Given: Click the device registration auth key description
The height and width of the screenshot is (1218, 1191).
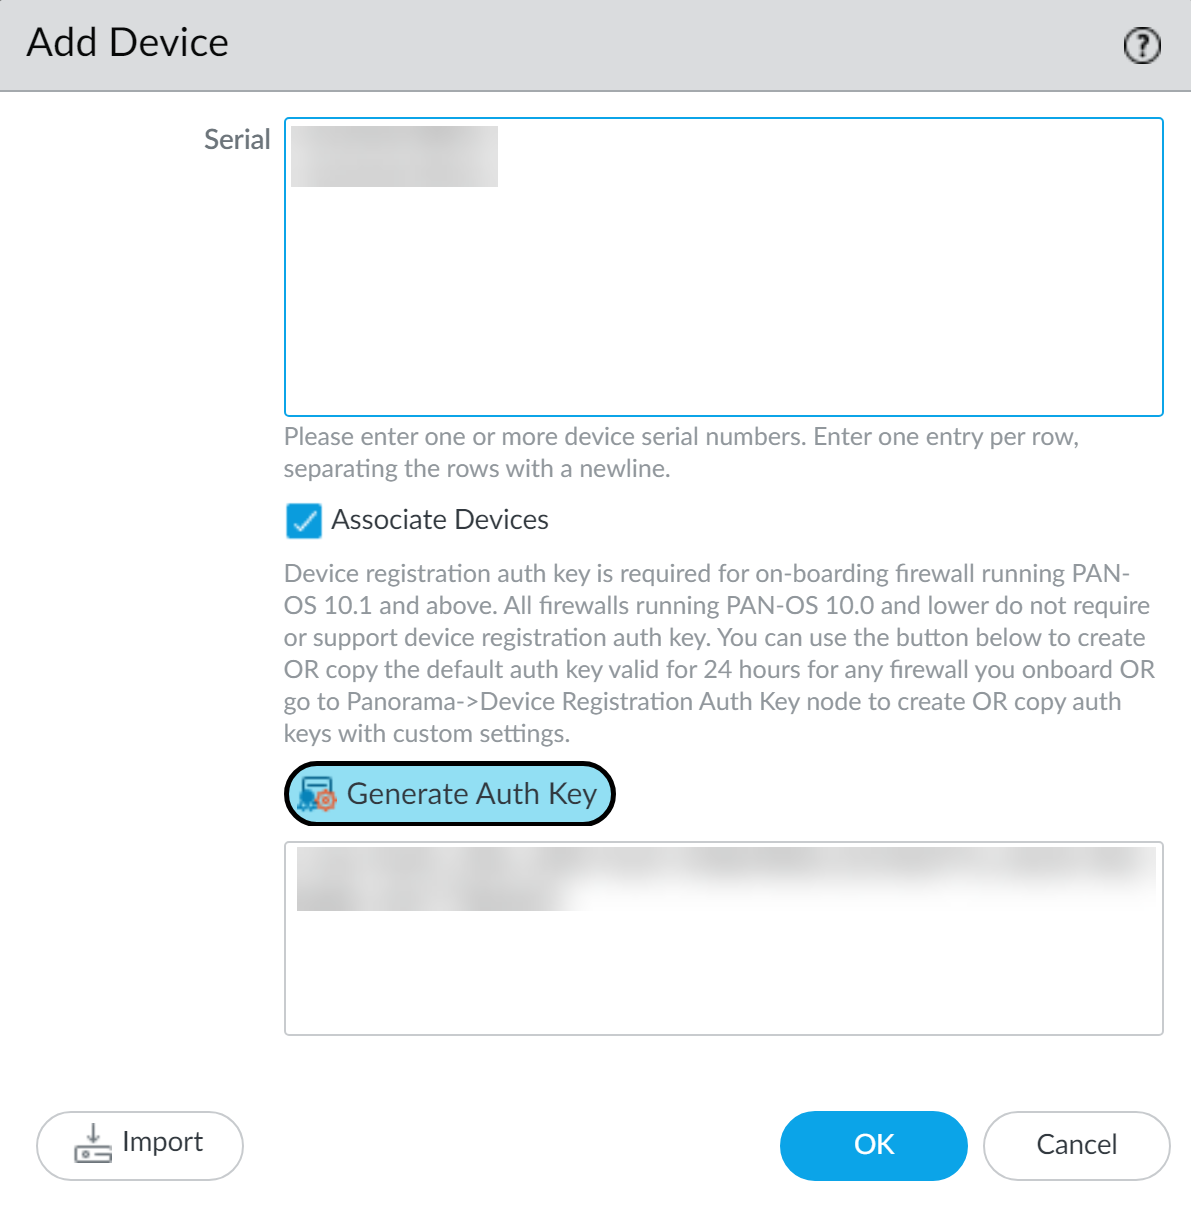Looking at the screenshot, I should (718, 653).
